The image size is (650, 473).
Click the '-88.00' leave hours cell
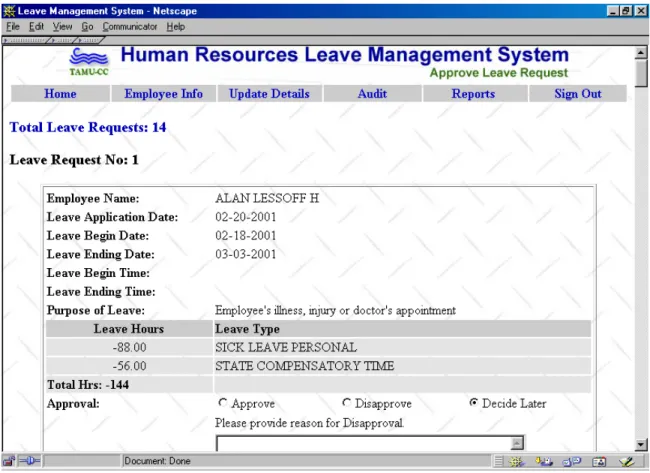click(129, 347)
